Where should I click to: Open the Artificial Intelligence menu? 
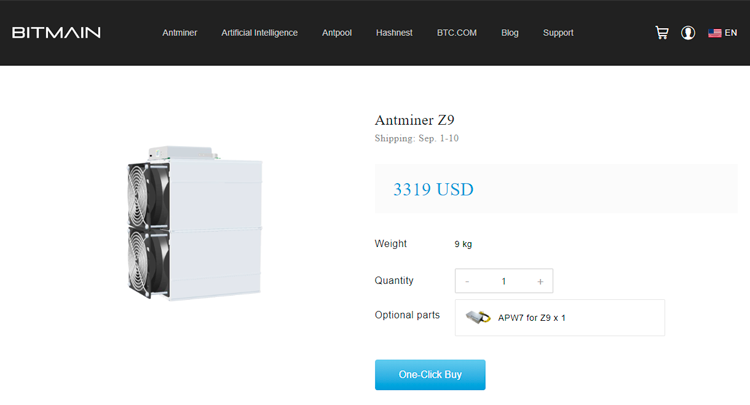[259, 33]
